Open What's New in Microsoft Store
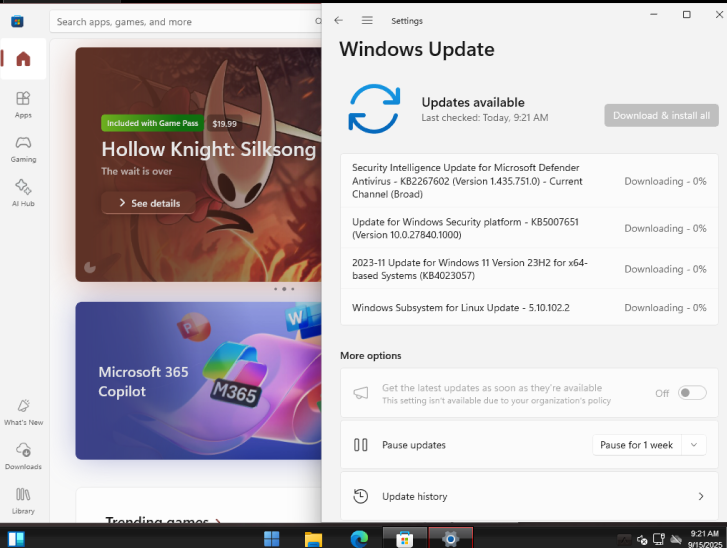The image size is (727, 548). tap(23, 412)
